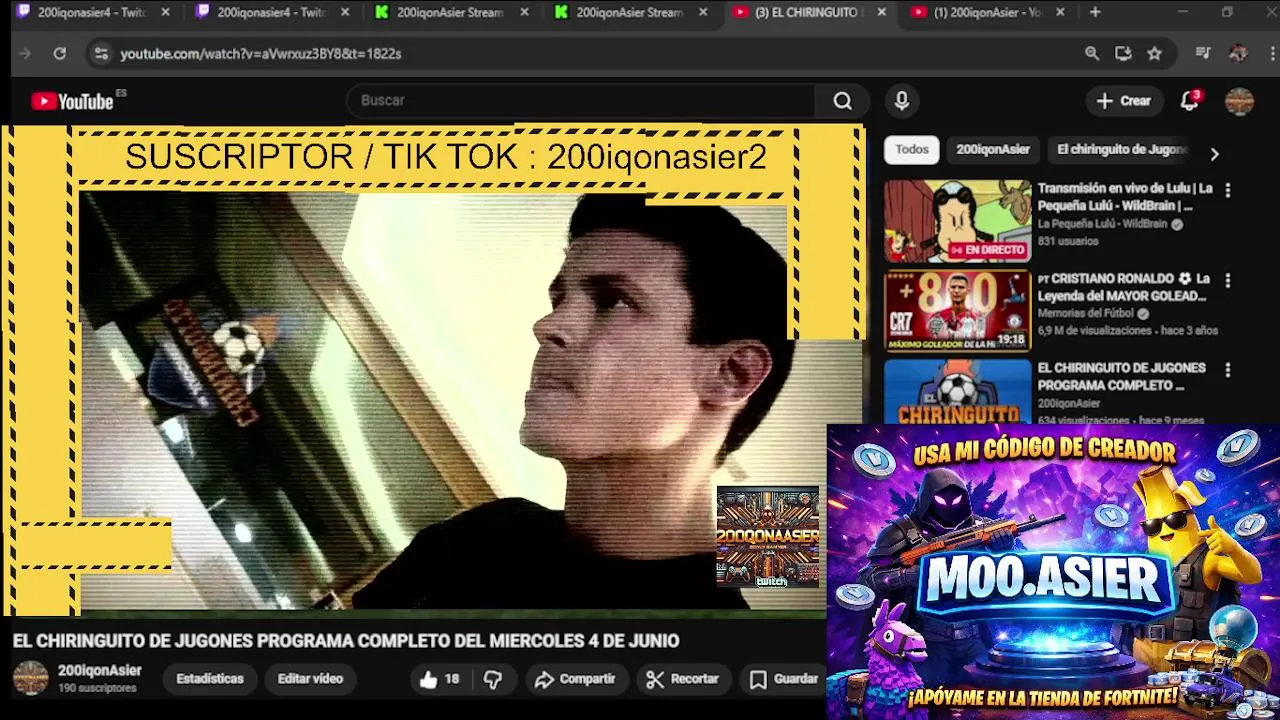Click the Compartir share button
The width and height of the screenshot is (1280, 720).
pos(575,679)
